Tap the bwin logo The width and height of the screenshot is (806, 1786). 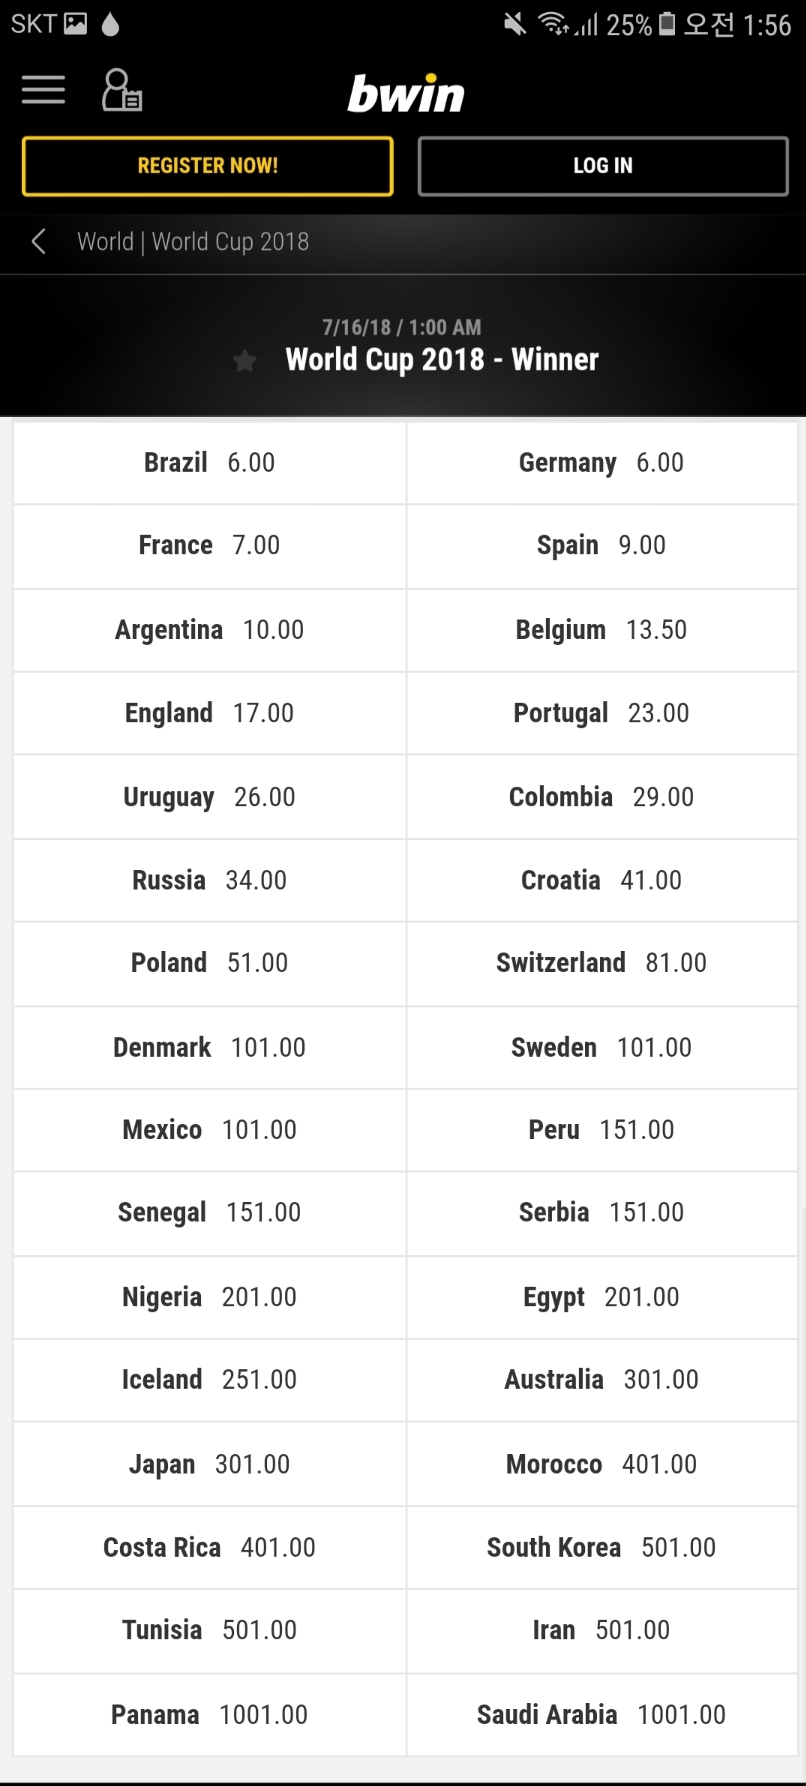click(x=406, y=94)
